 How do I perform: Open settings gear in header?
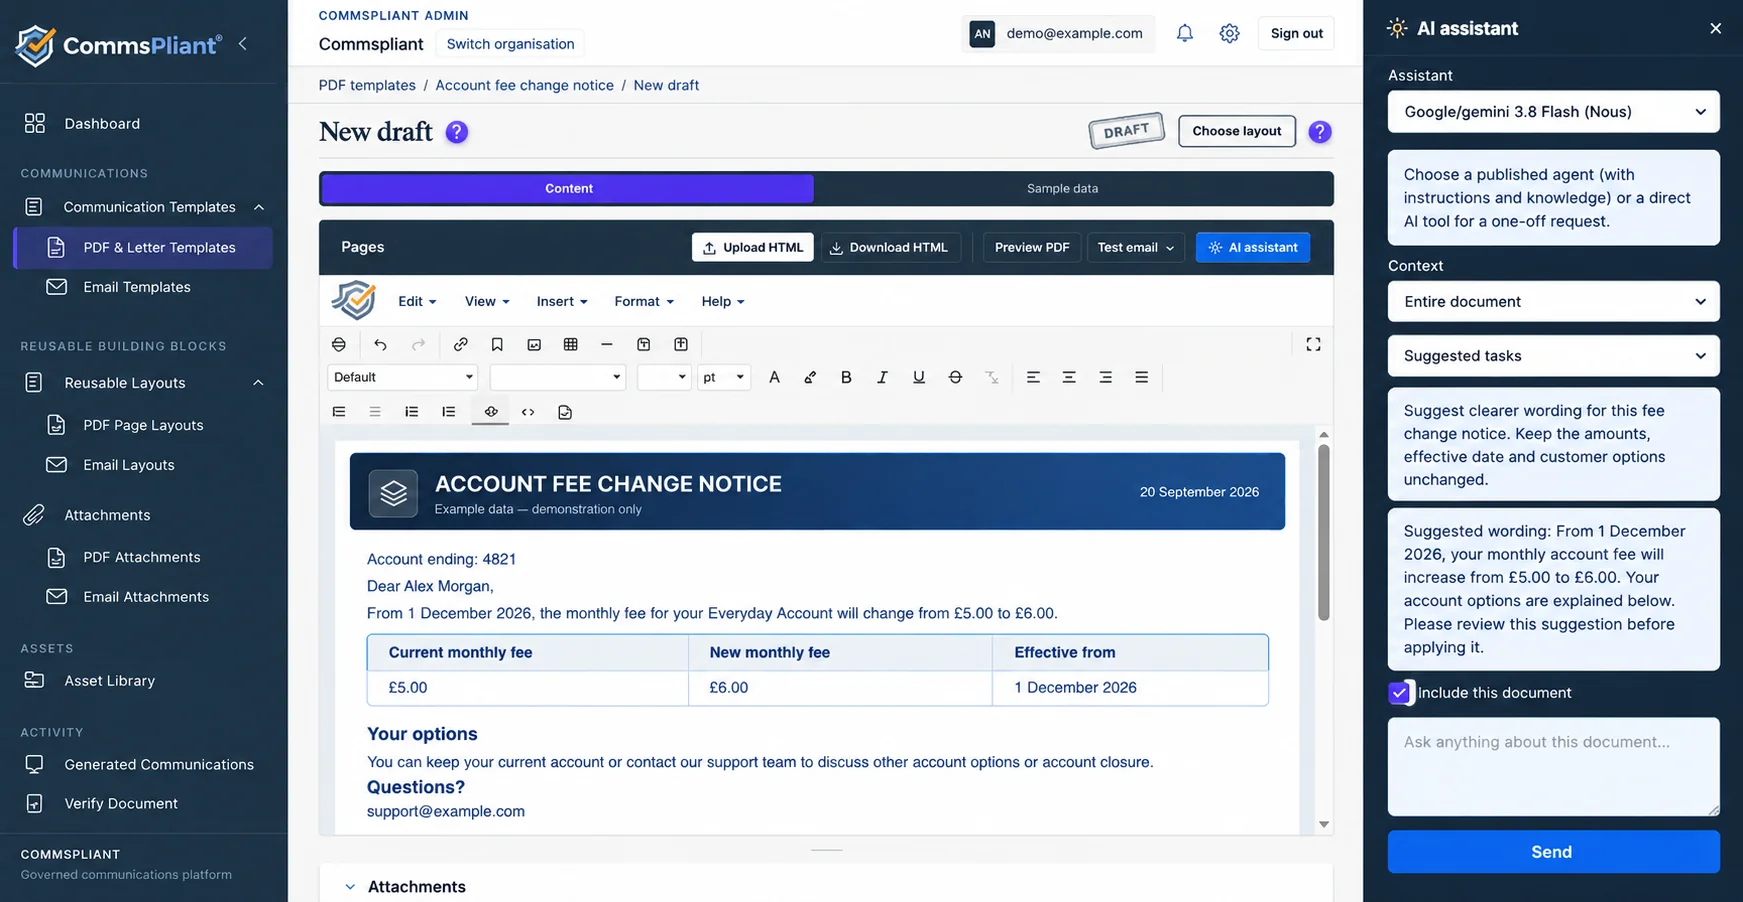1230,33
